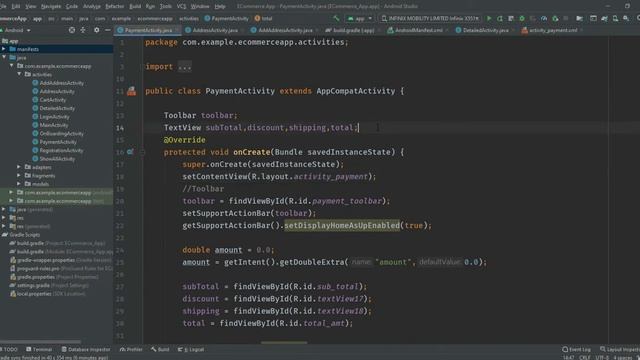Click PaymentActivity breadcrumb in navigation bar
Viewport: 640px width, 360px height.
[x=227, y=18]
